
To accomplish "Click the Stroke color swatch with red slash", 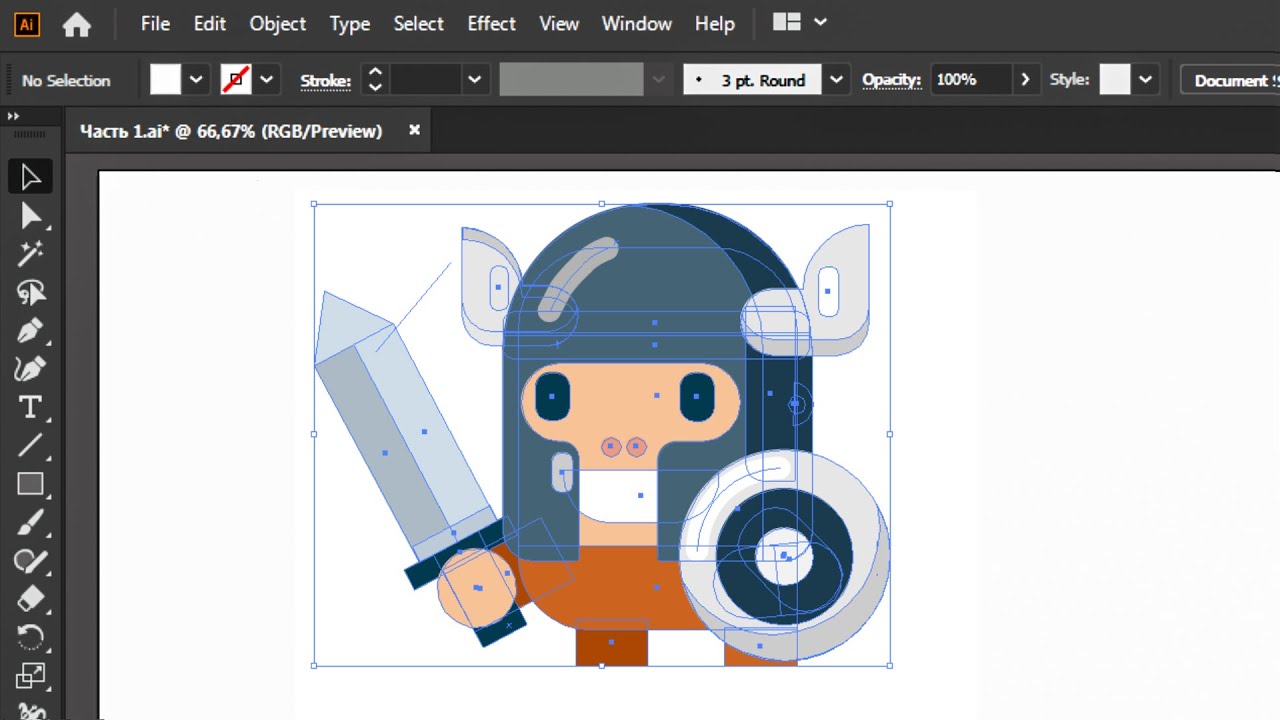I will [236, 80].
